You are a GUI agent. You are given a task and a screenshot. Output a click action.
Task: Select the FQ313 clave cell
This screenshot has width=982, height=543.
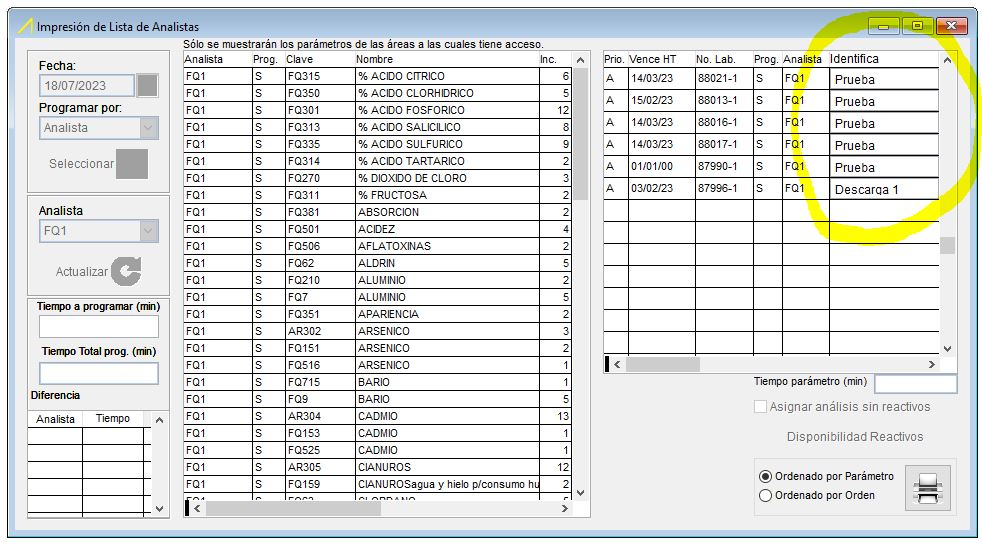point(319,127)
